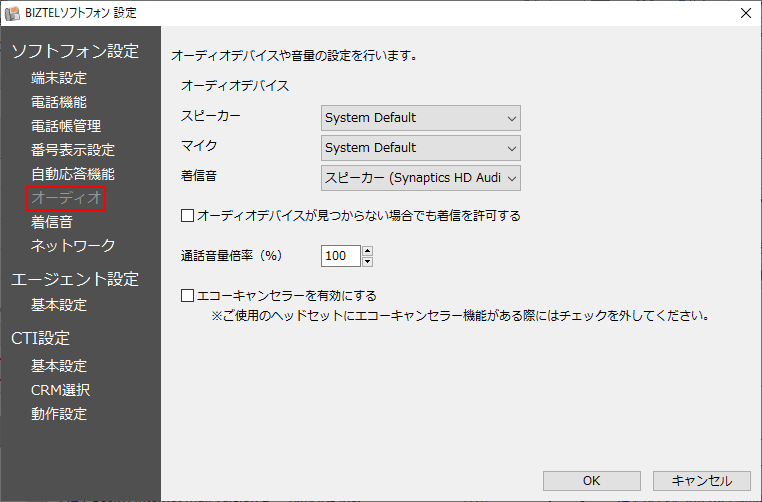The width and height of the screenshot is (762, 502).
Task: Select CRM選択 under CTI設定
Action: (x=60, y=390)
